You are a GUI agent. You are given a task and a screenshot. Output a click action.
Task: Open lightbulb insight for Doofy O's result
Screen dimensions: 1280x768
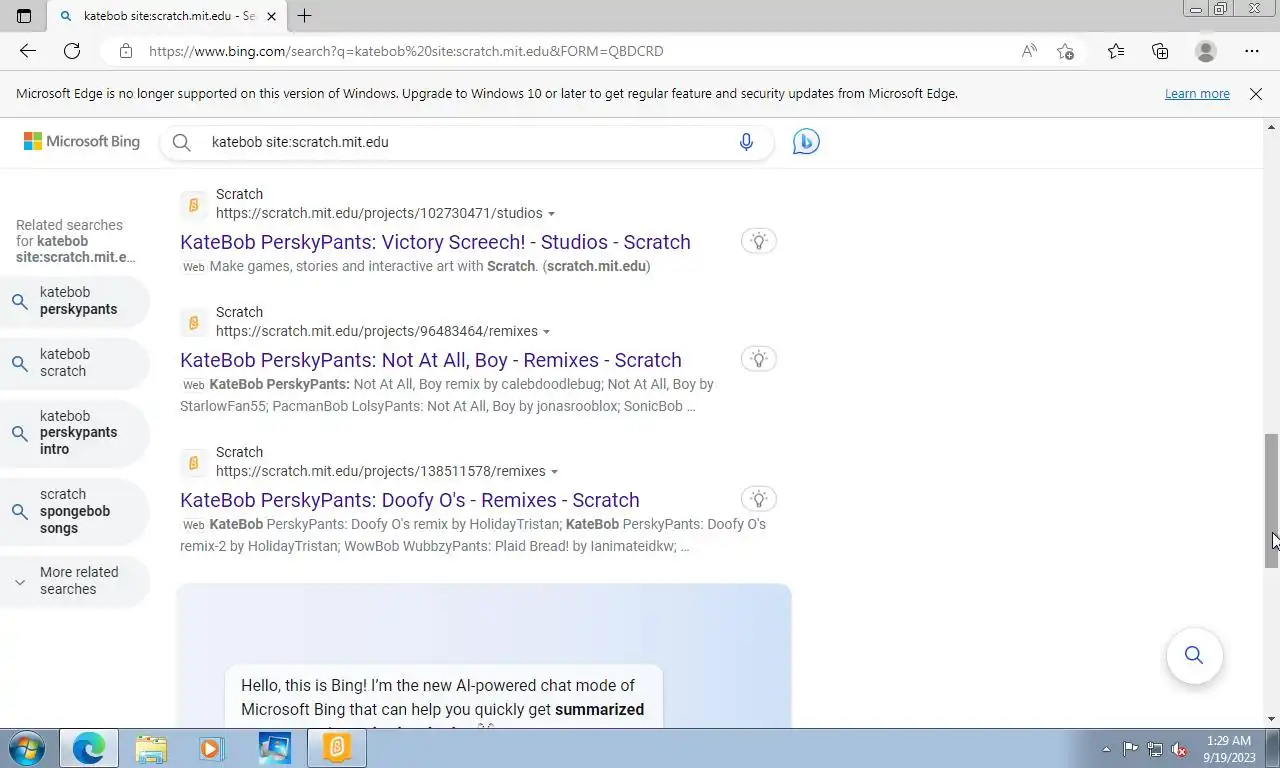[759, 499]
